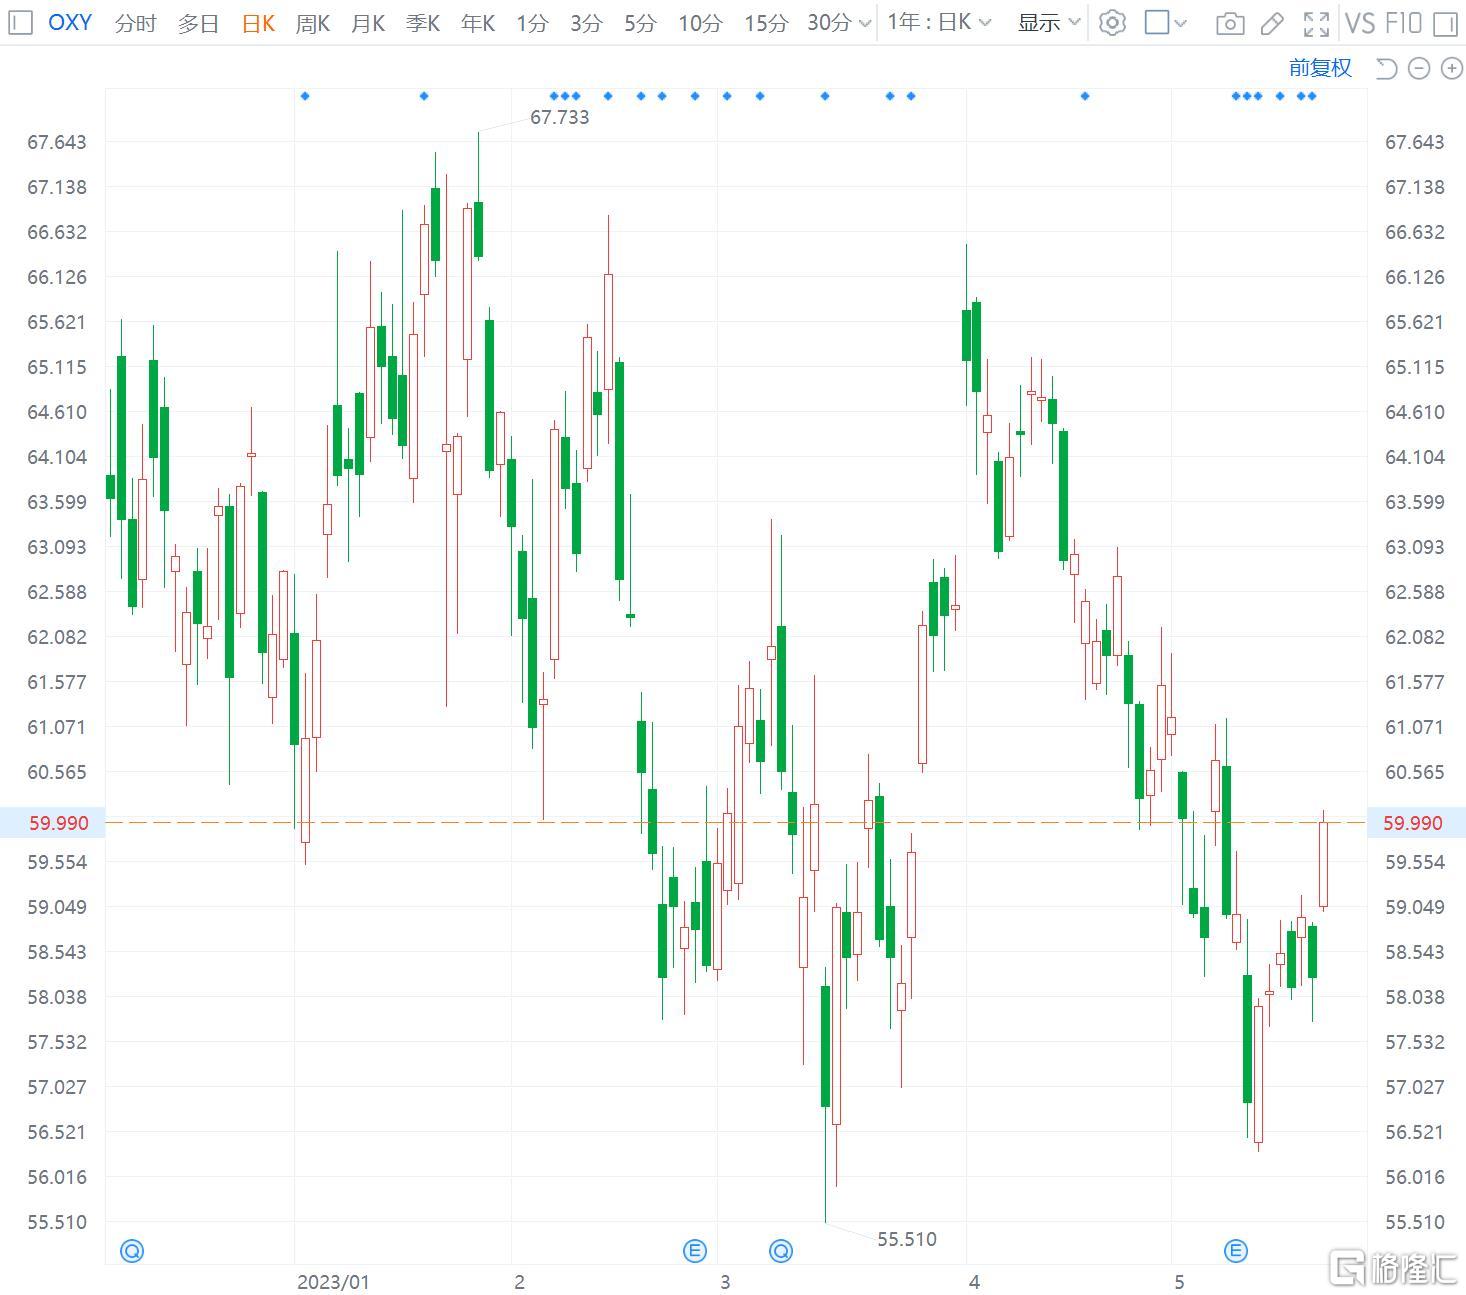1466x1295 pixels.
Task: Open the 1年:日K range dropdown
Action: [938, 22]
